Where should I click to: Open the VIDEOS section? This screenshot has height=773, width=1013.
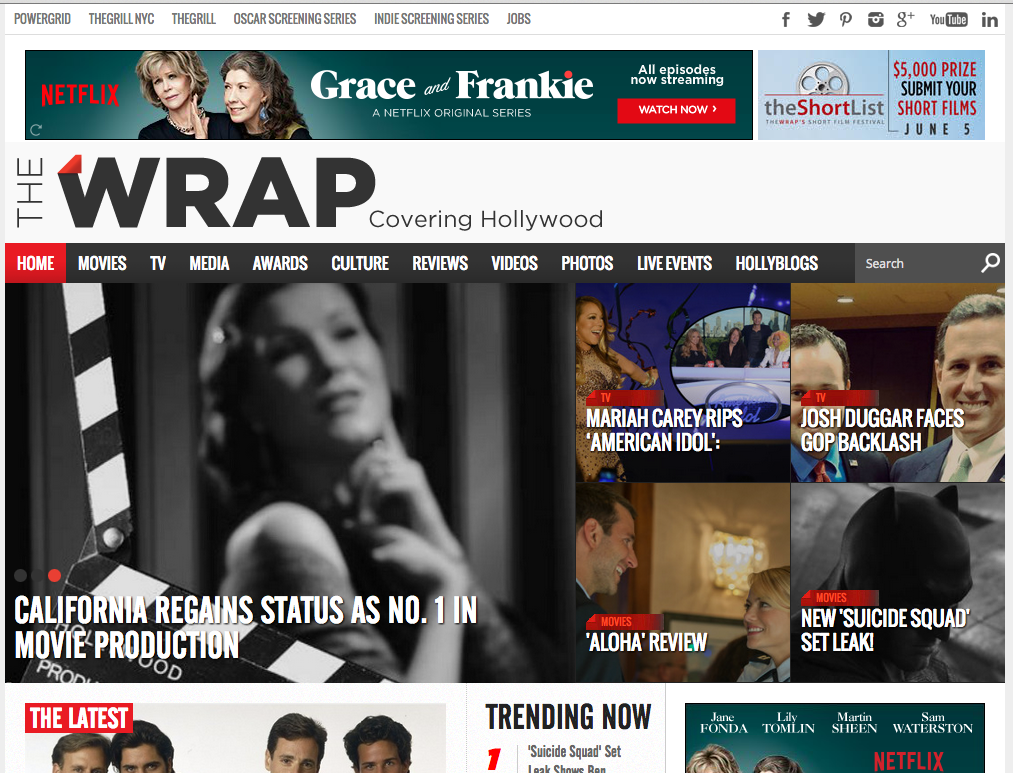[x=514, y=263]
